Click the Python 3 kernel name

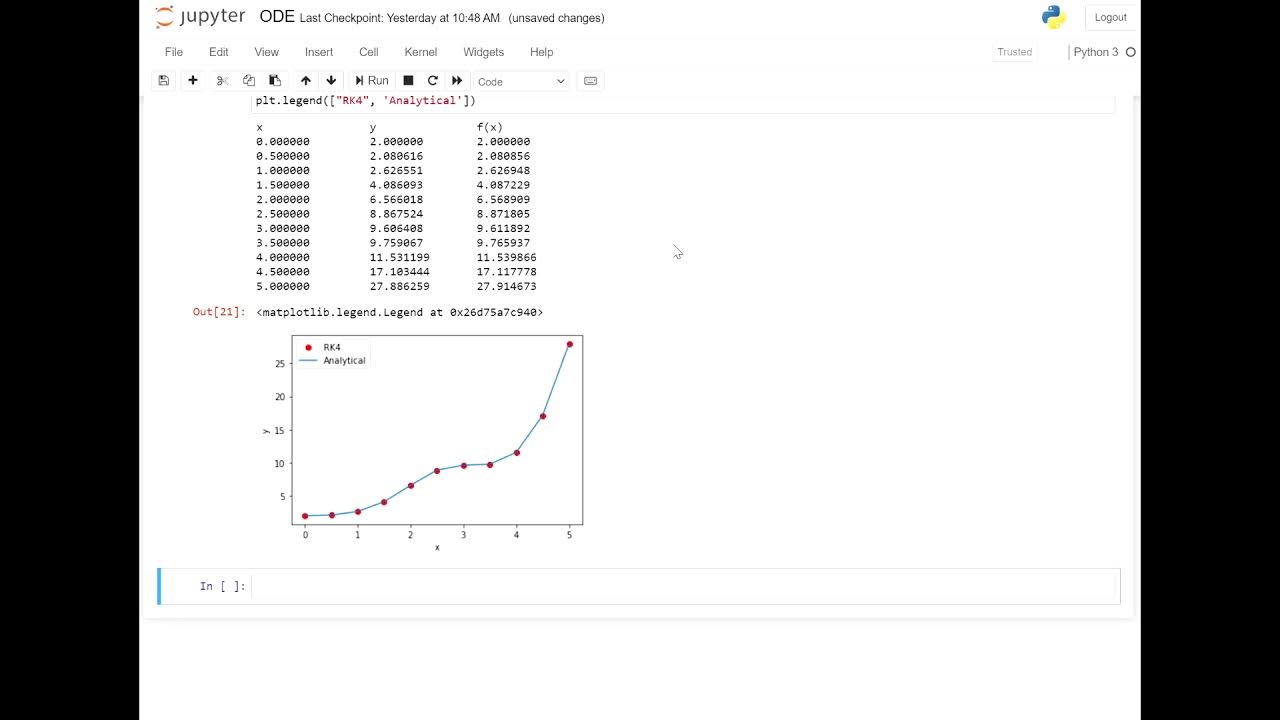(1096, 52)
